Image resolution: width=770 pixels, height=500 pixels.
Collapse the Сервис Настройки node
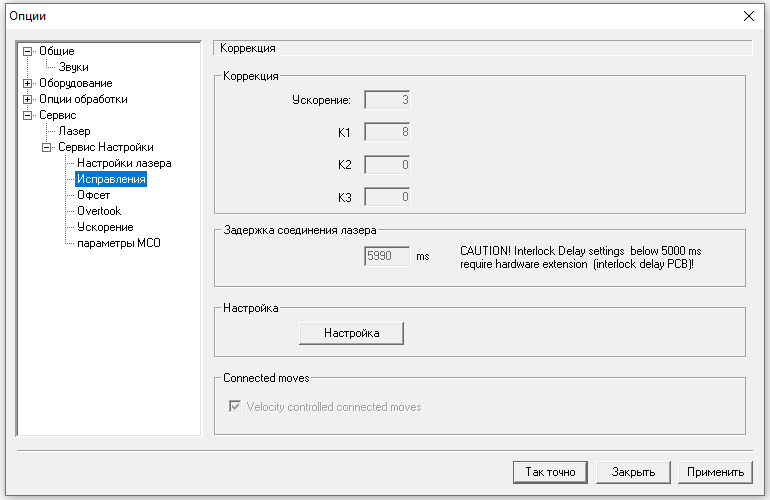click(x=47, y=148)
